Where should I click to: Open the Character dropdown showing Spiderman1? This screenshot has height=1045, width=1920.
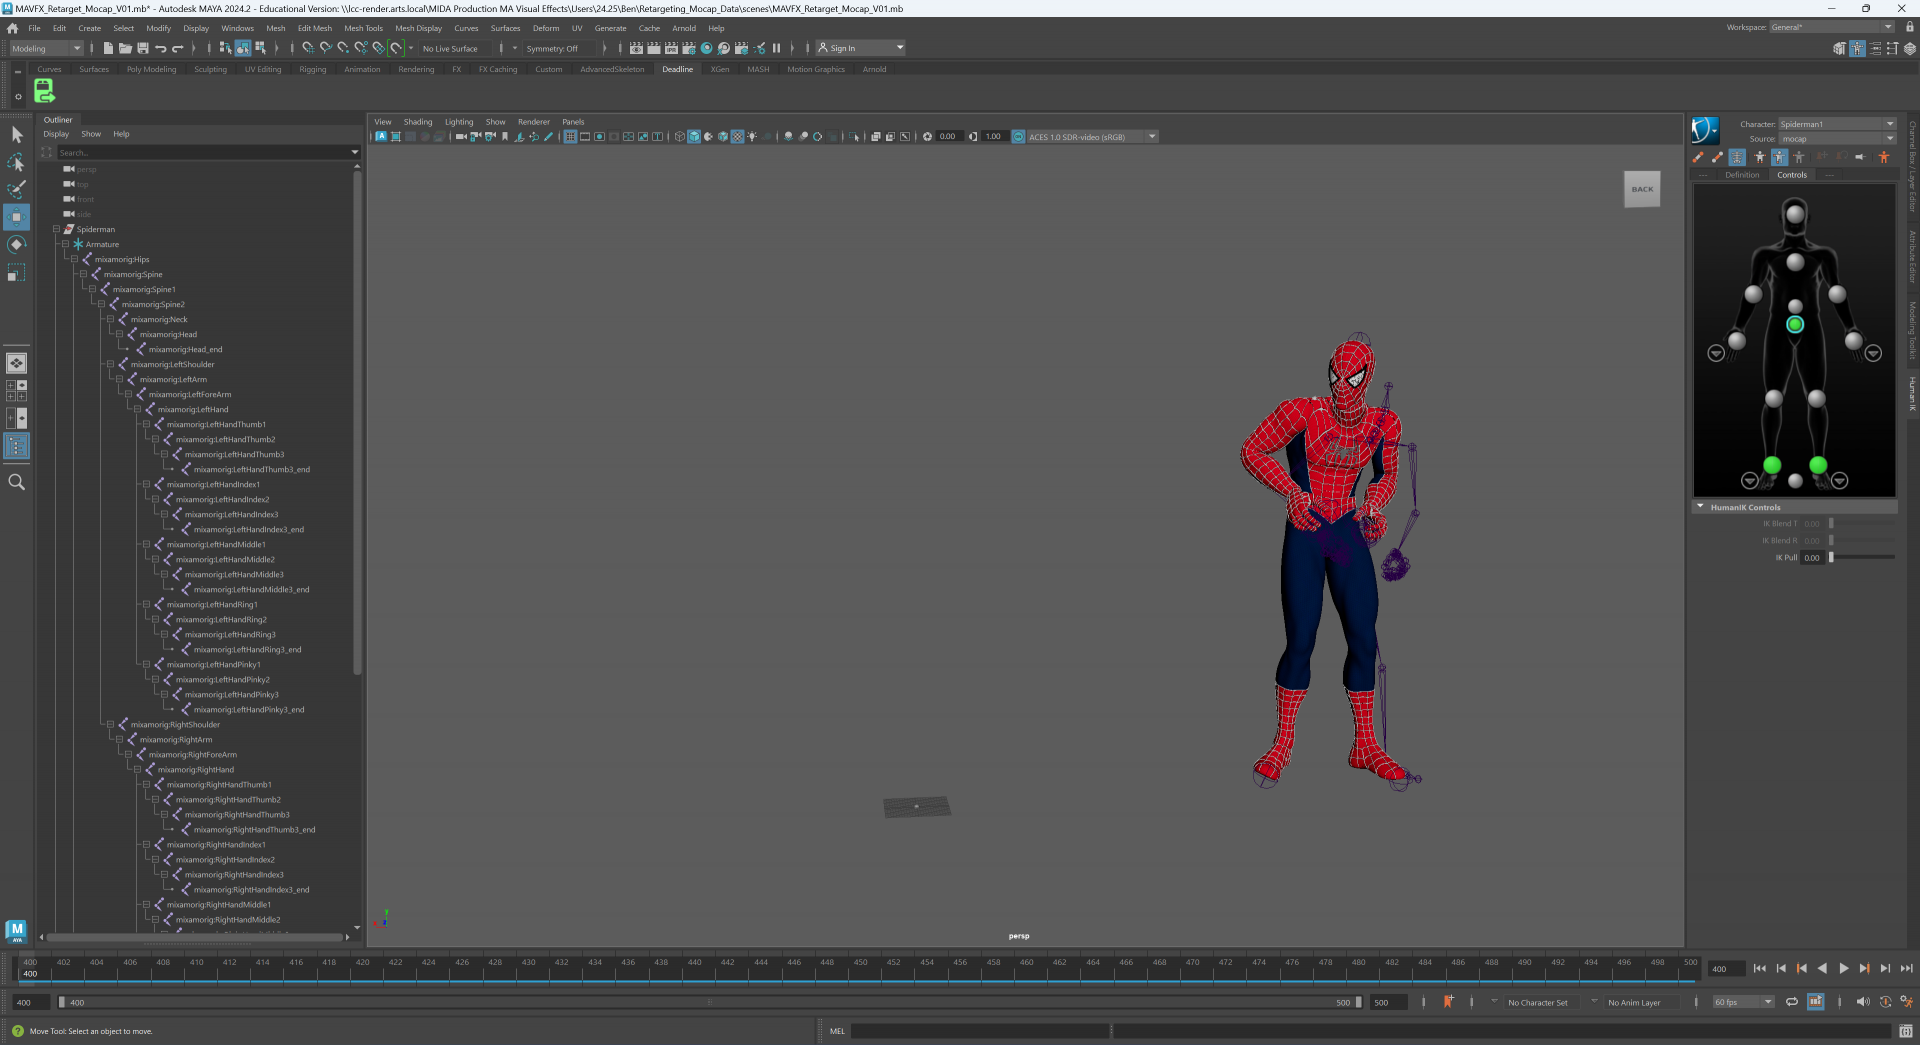click(x=1836, y=125)
